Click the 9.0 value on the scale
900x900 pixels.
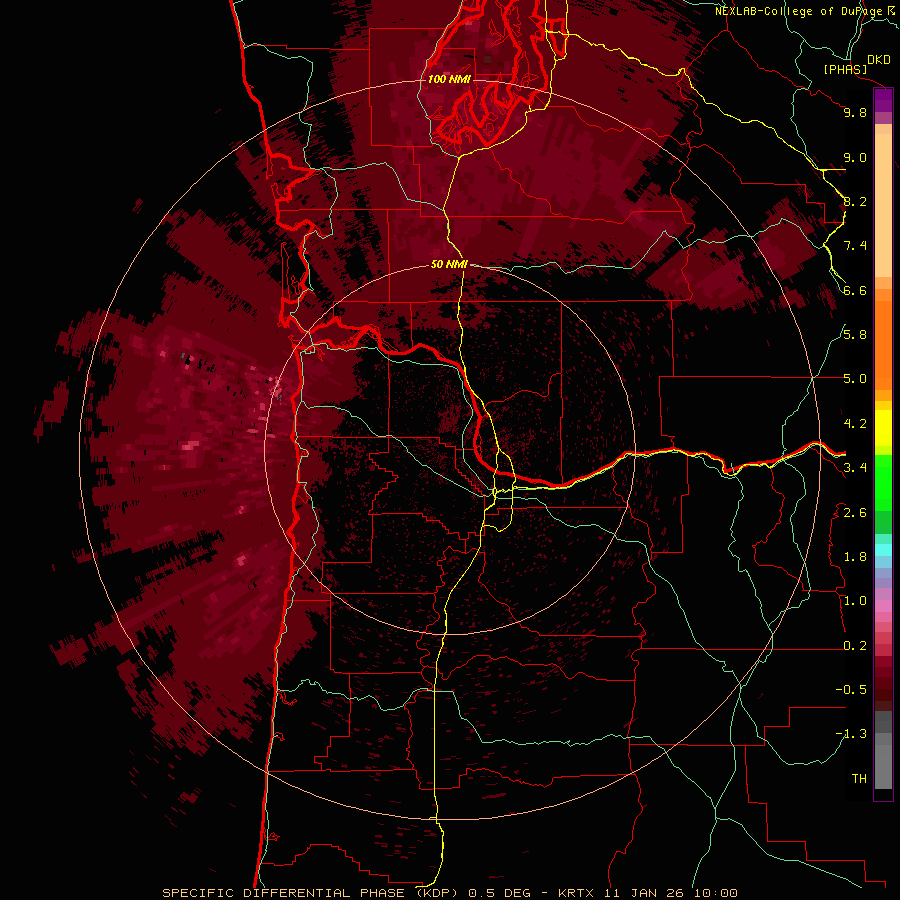(855, 157)
